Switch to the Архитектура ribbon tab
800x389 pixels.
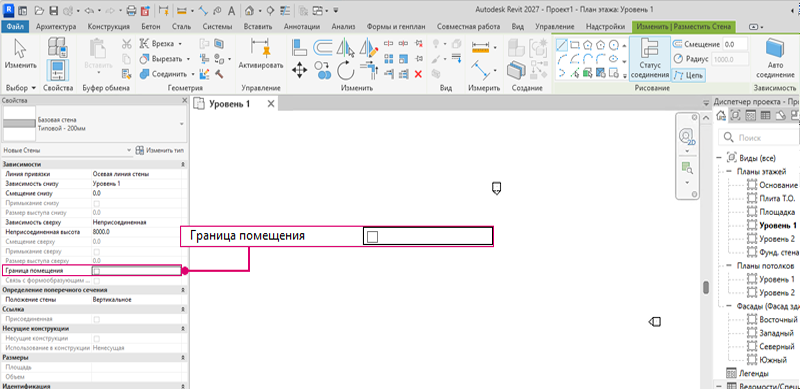coord(56,27)
